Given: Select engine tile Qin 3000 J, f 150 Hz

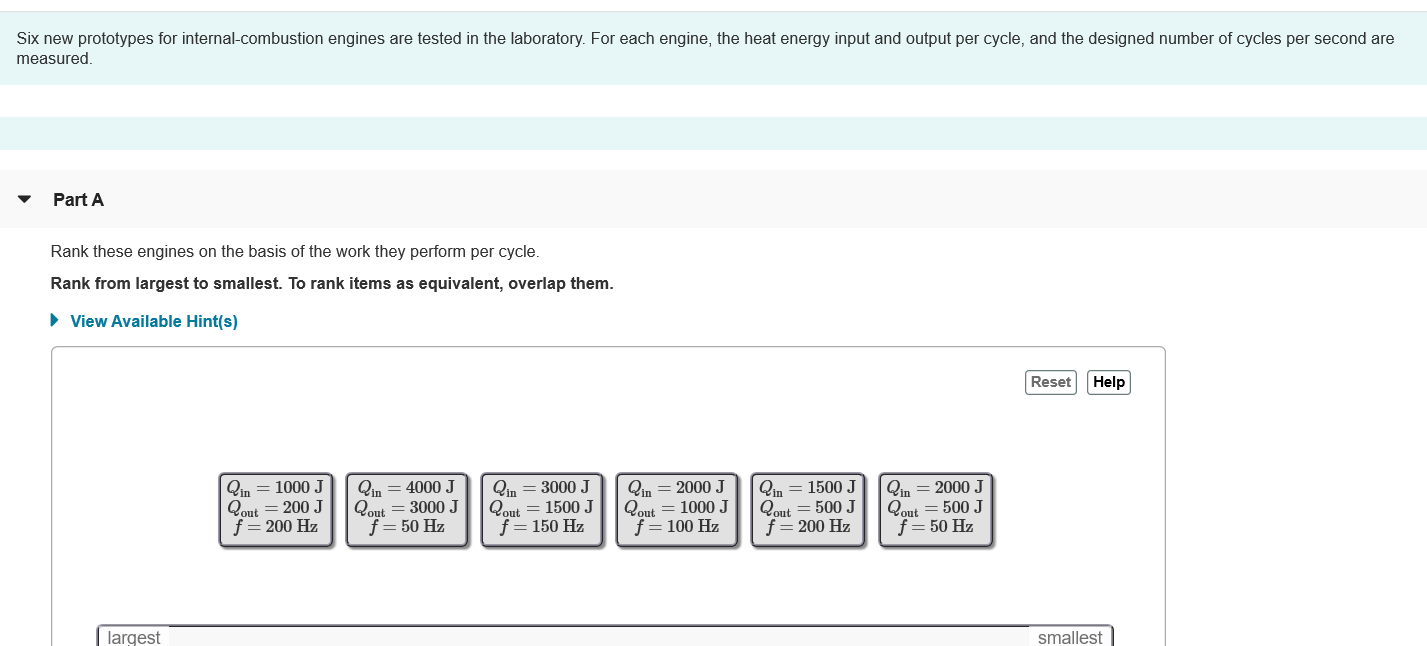Looking at the screenshot, I should click(x=542, y=510).
